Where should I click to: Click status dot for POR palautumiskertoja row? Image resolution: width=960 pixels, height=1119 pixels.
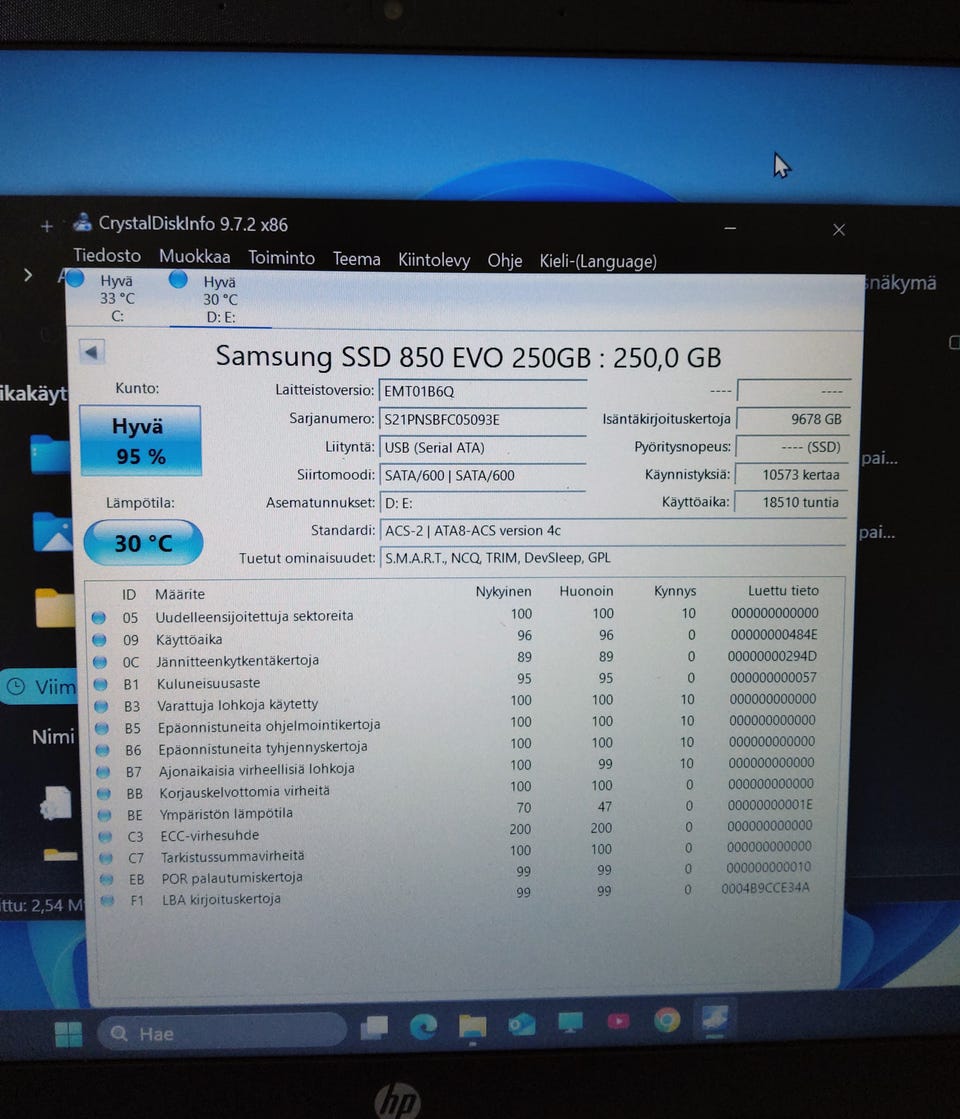click(107, 879)
